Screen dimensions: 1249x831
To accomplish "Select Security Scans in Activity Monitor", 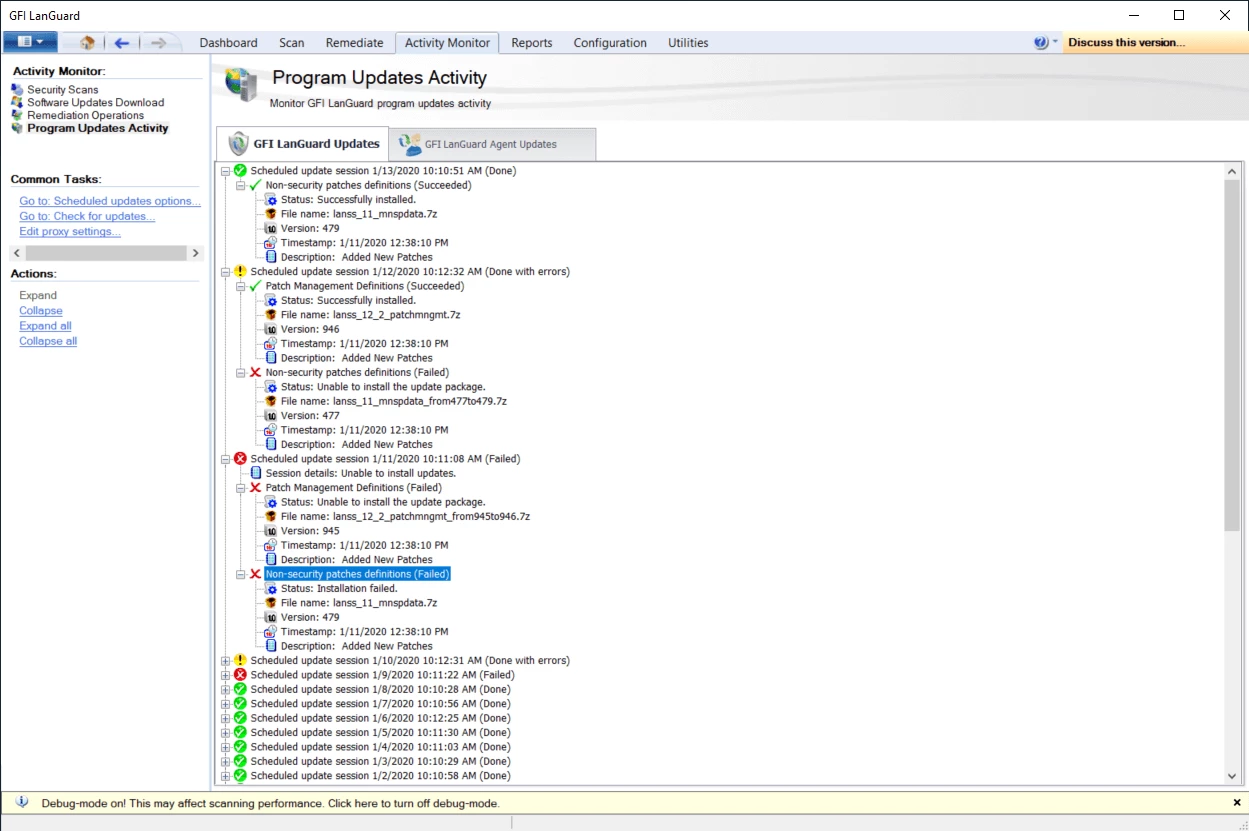I will [63, 89].
